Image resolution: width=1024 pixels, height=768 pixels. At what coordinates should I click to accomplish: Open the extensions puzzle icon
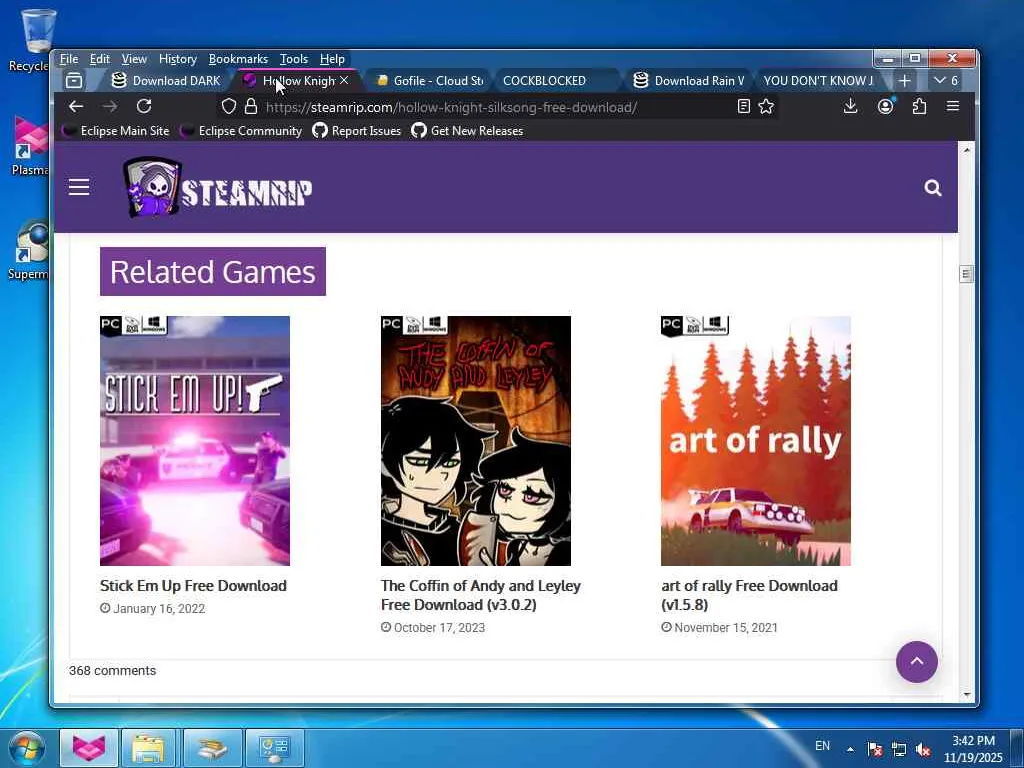click(920, 106)
